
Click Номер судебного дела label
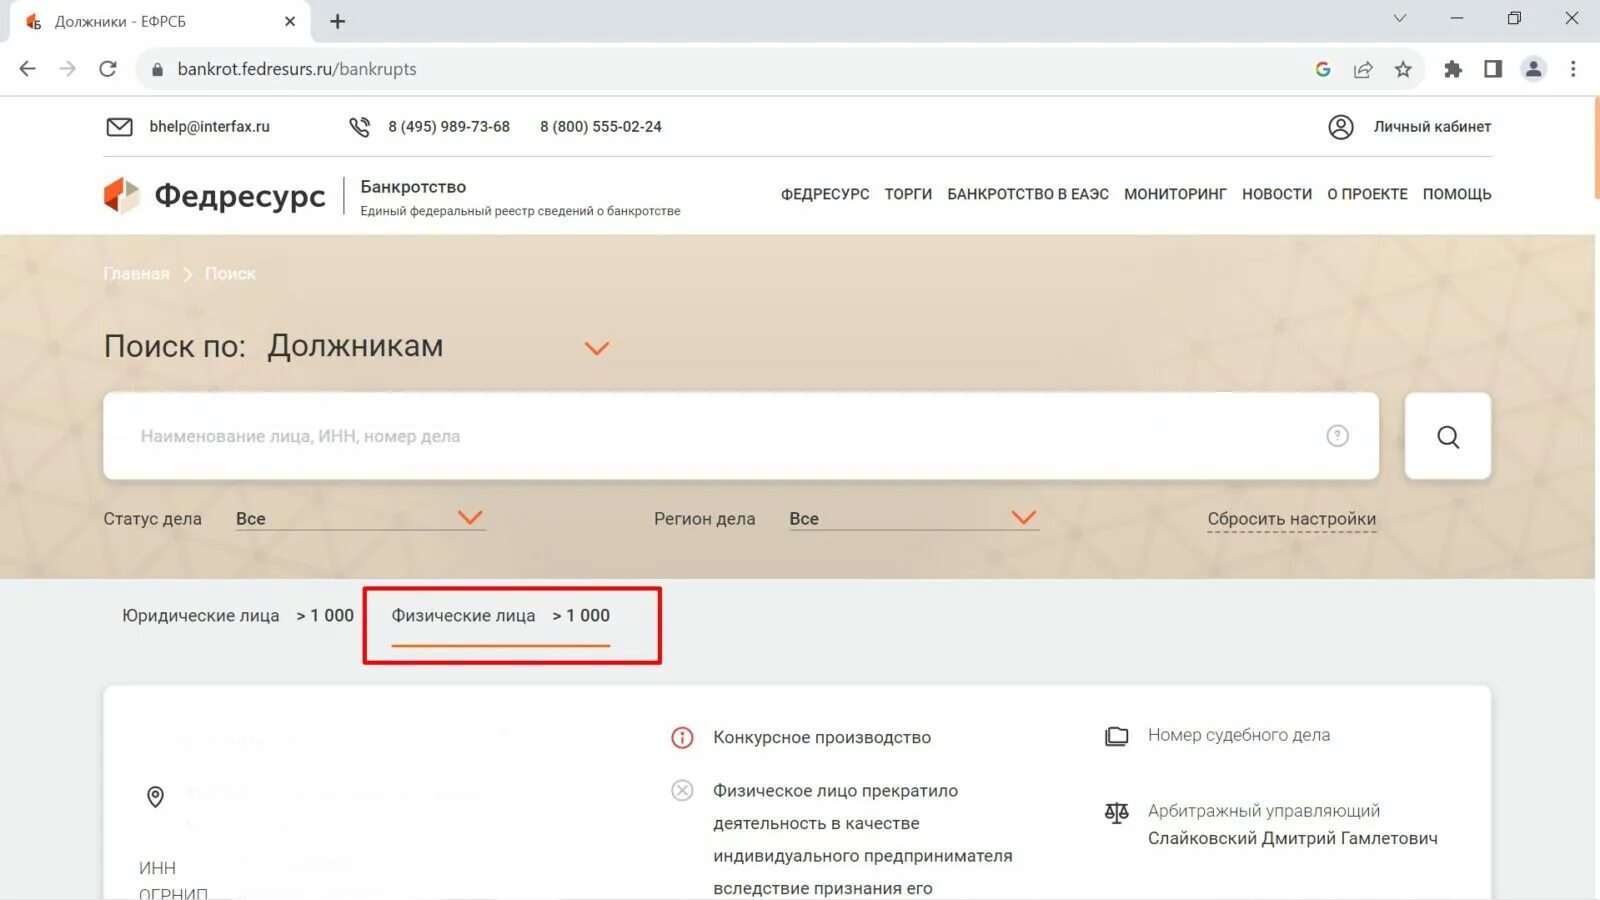click(1239, 735)
